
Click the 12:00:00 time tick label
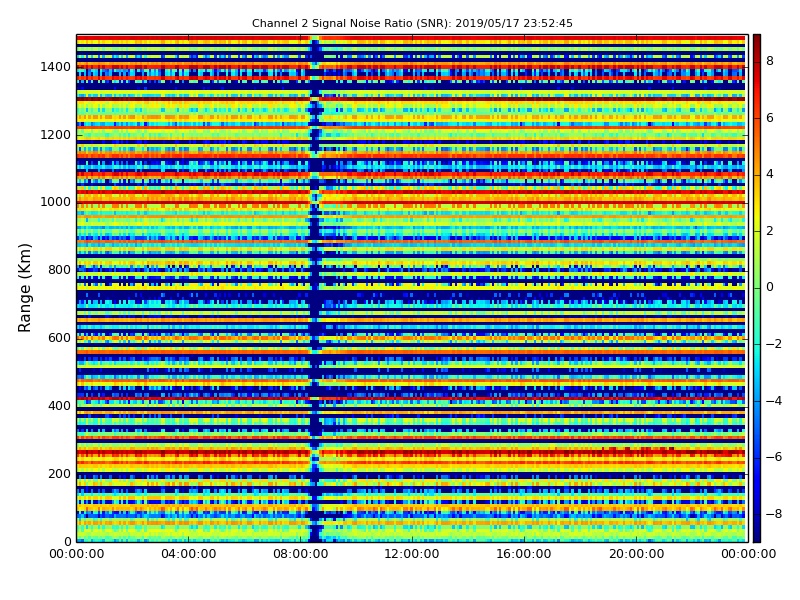[x=412, y=554]
